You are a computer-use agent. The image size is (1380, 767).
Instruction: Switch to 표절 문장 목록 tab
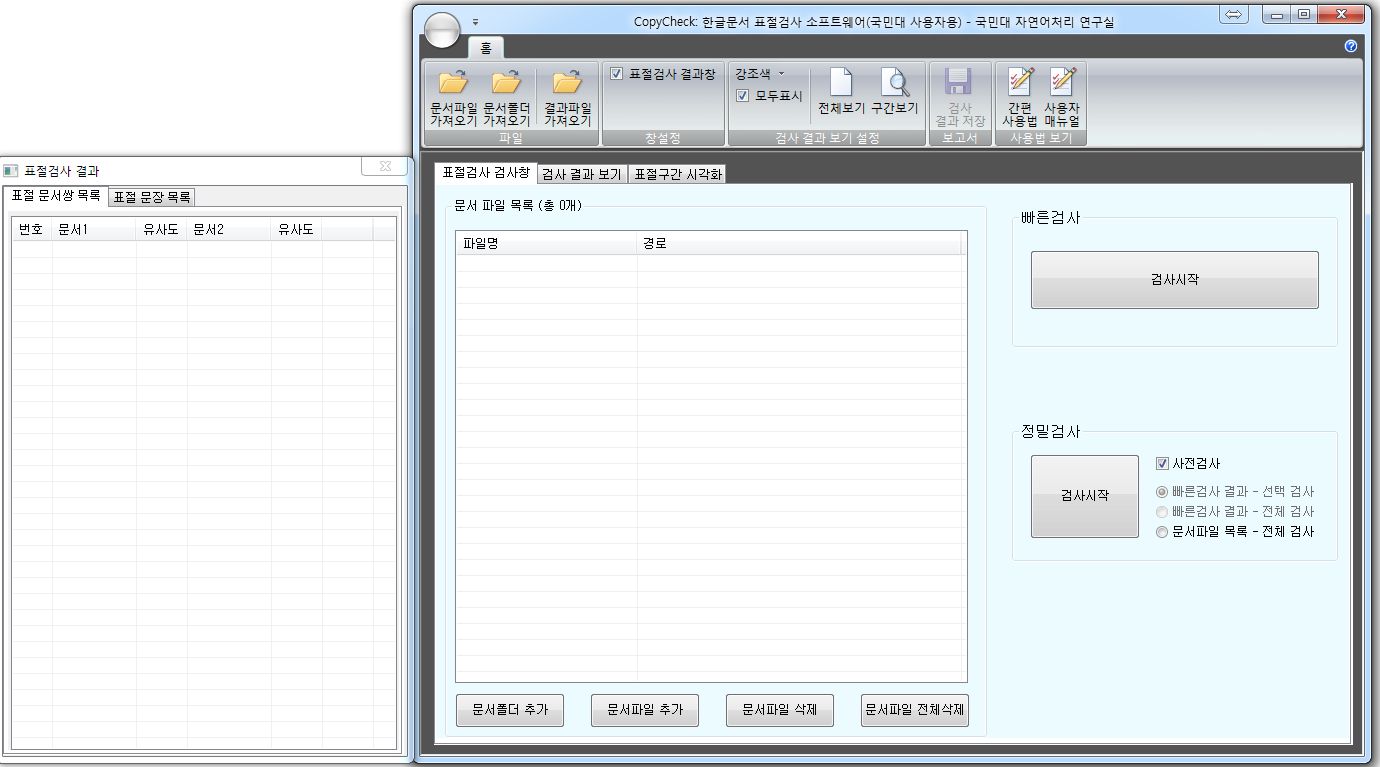[x=152, y=197]
